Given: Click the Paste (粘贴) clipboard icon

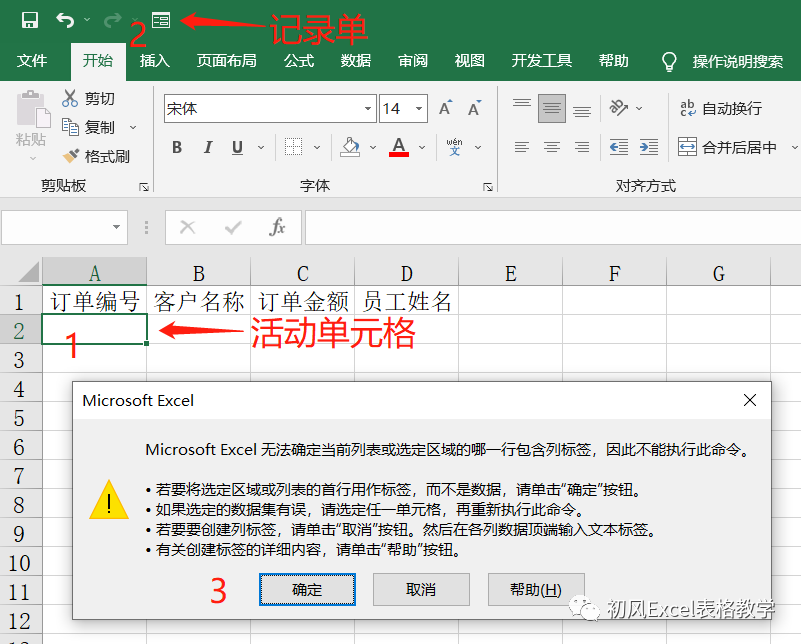Looking at the screenshot, I should click(32, 109).
